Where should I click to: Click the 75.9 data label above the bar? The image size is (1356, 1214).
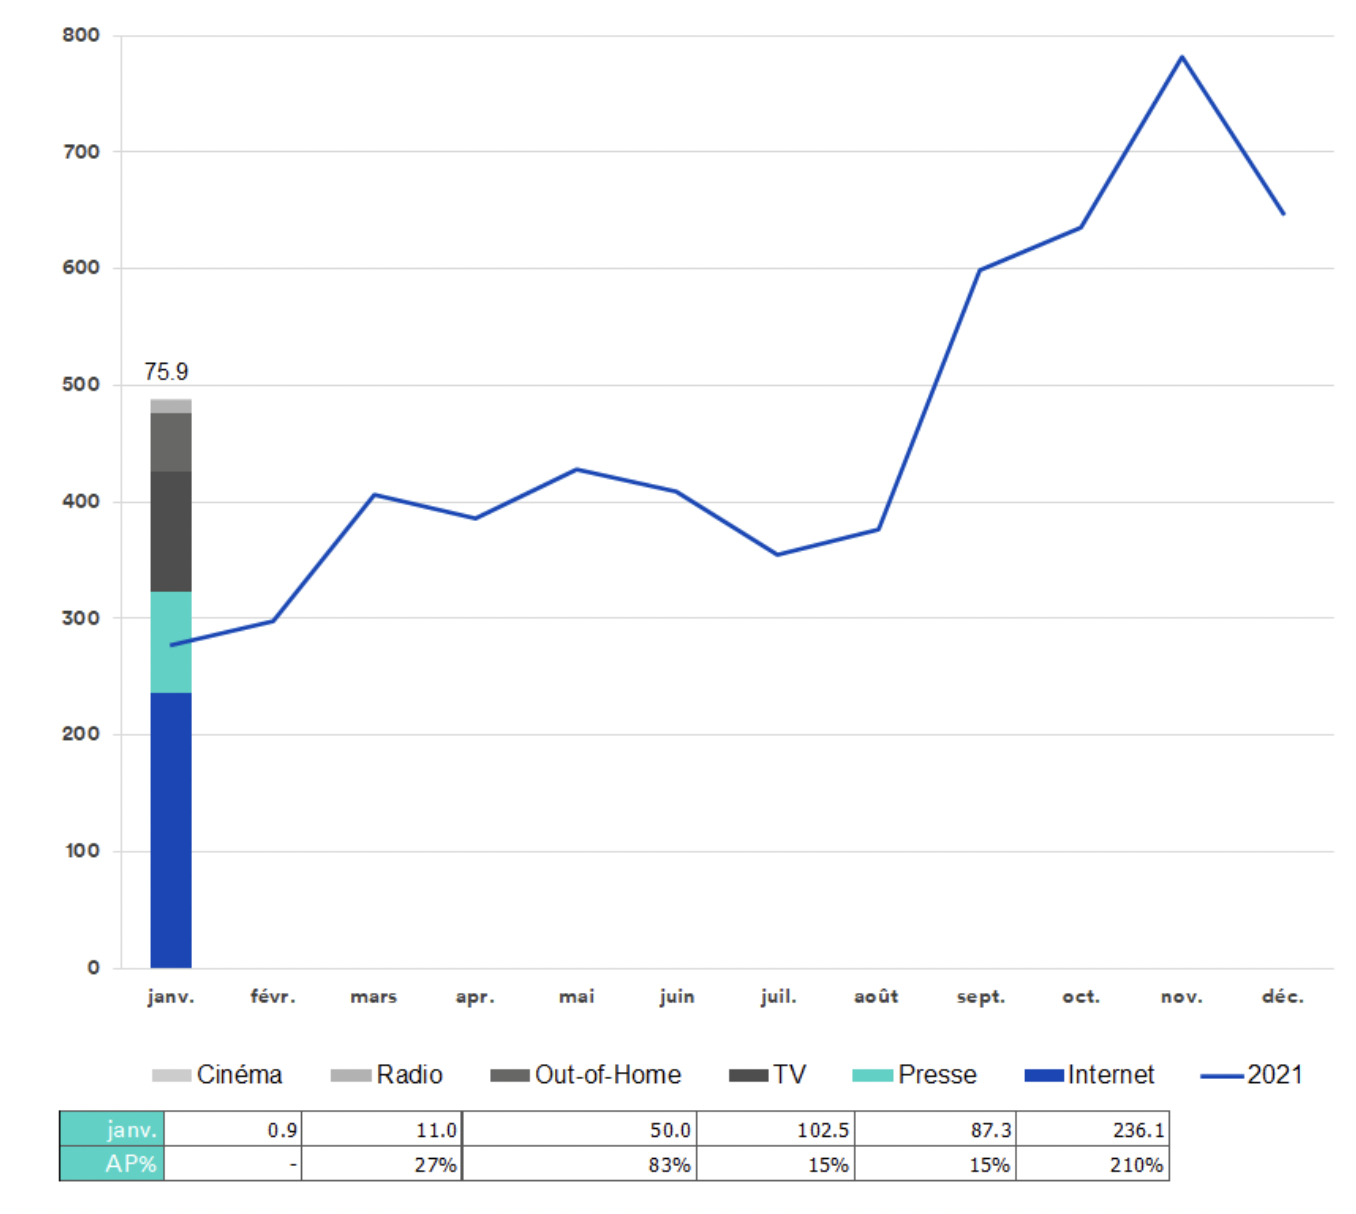pyautogui.click(x=166, y=372)
